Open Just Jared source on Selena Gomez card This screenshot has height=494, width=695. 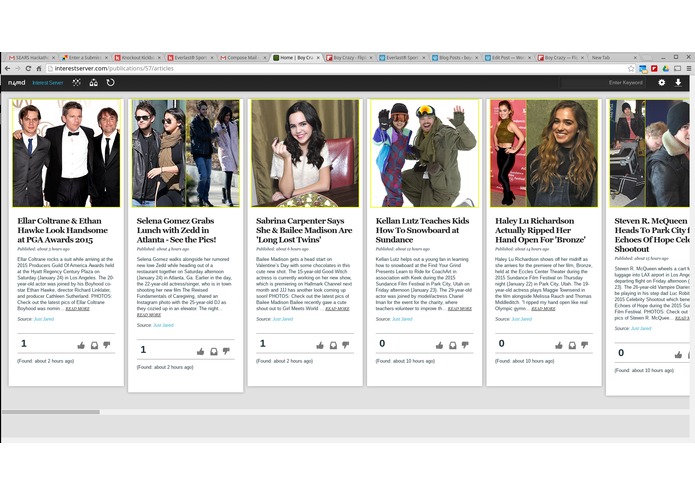pos(163,325)
